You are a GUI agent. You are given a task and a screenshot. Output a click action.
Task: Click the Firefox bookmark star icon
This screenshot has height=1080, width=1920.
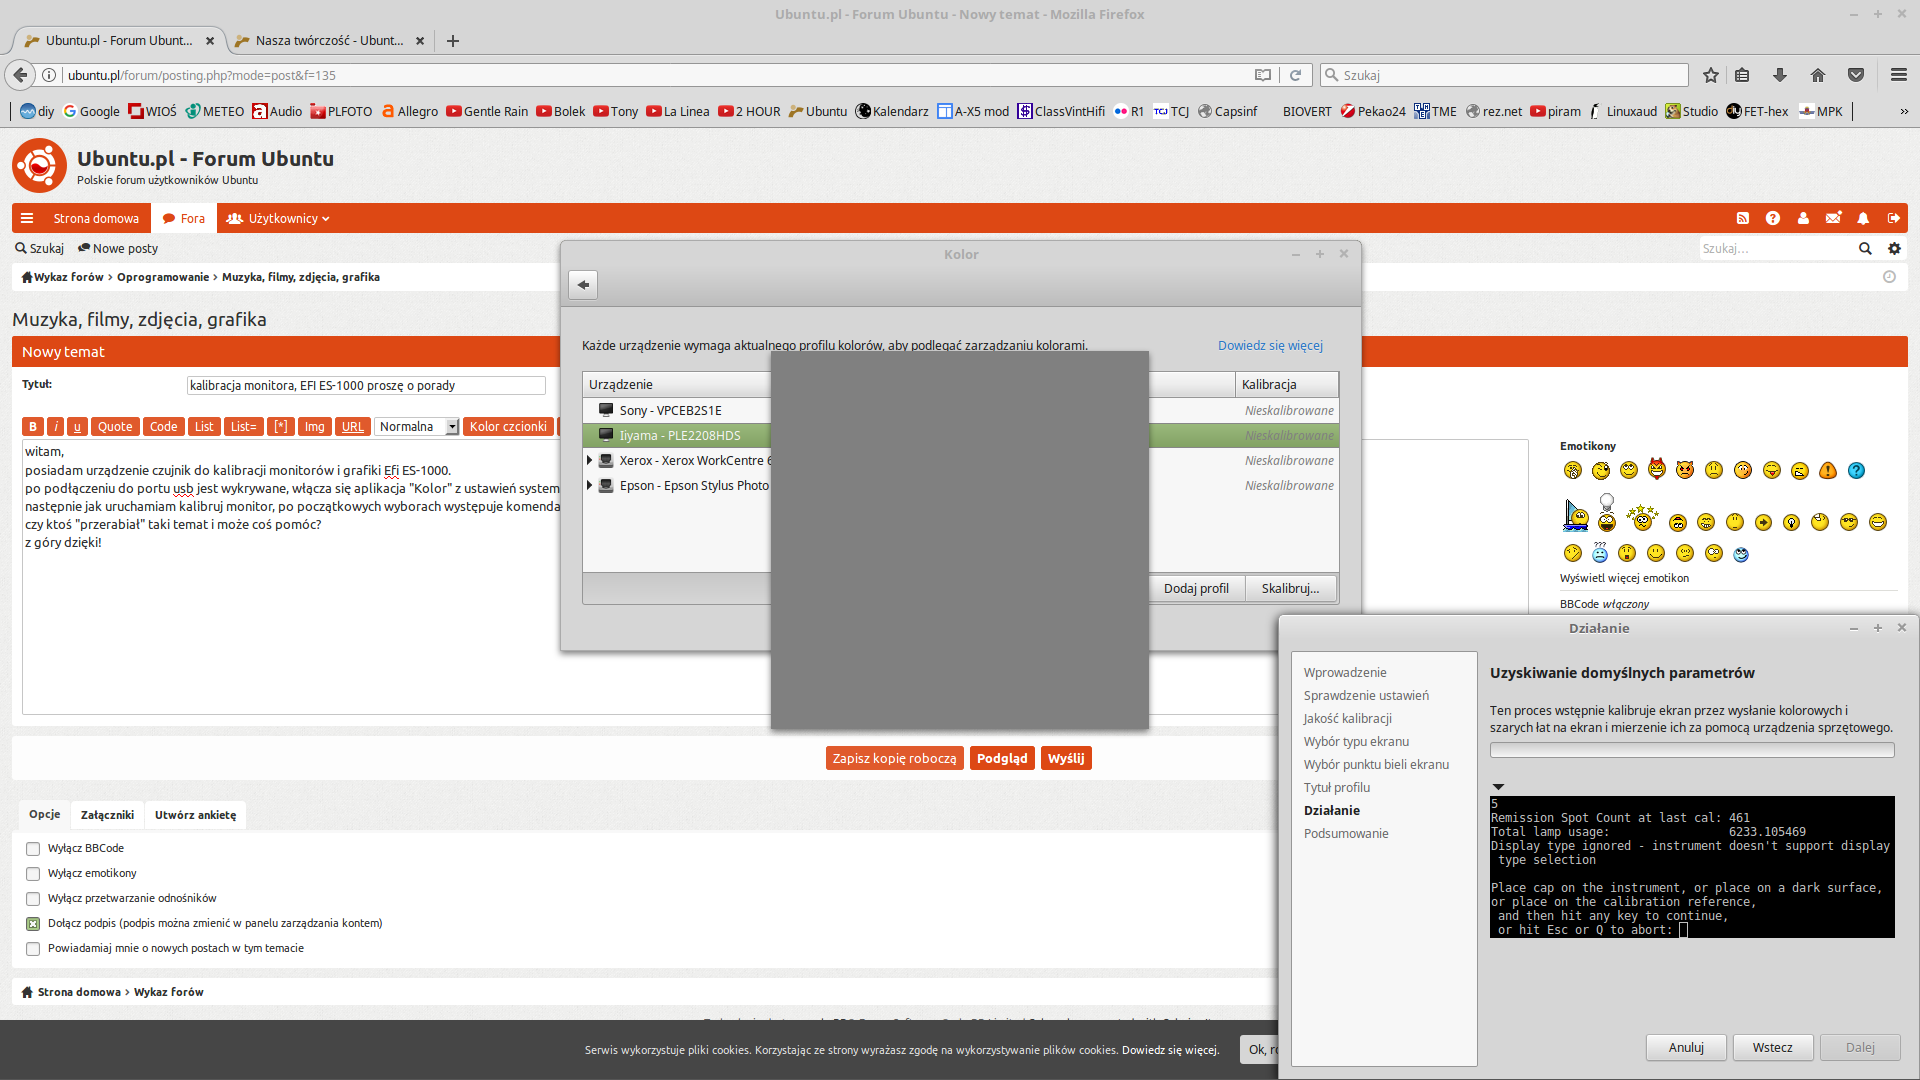tap(1711, 75)
